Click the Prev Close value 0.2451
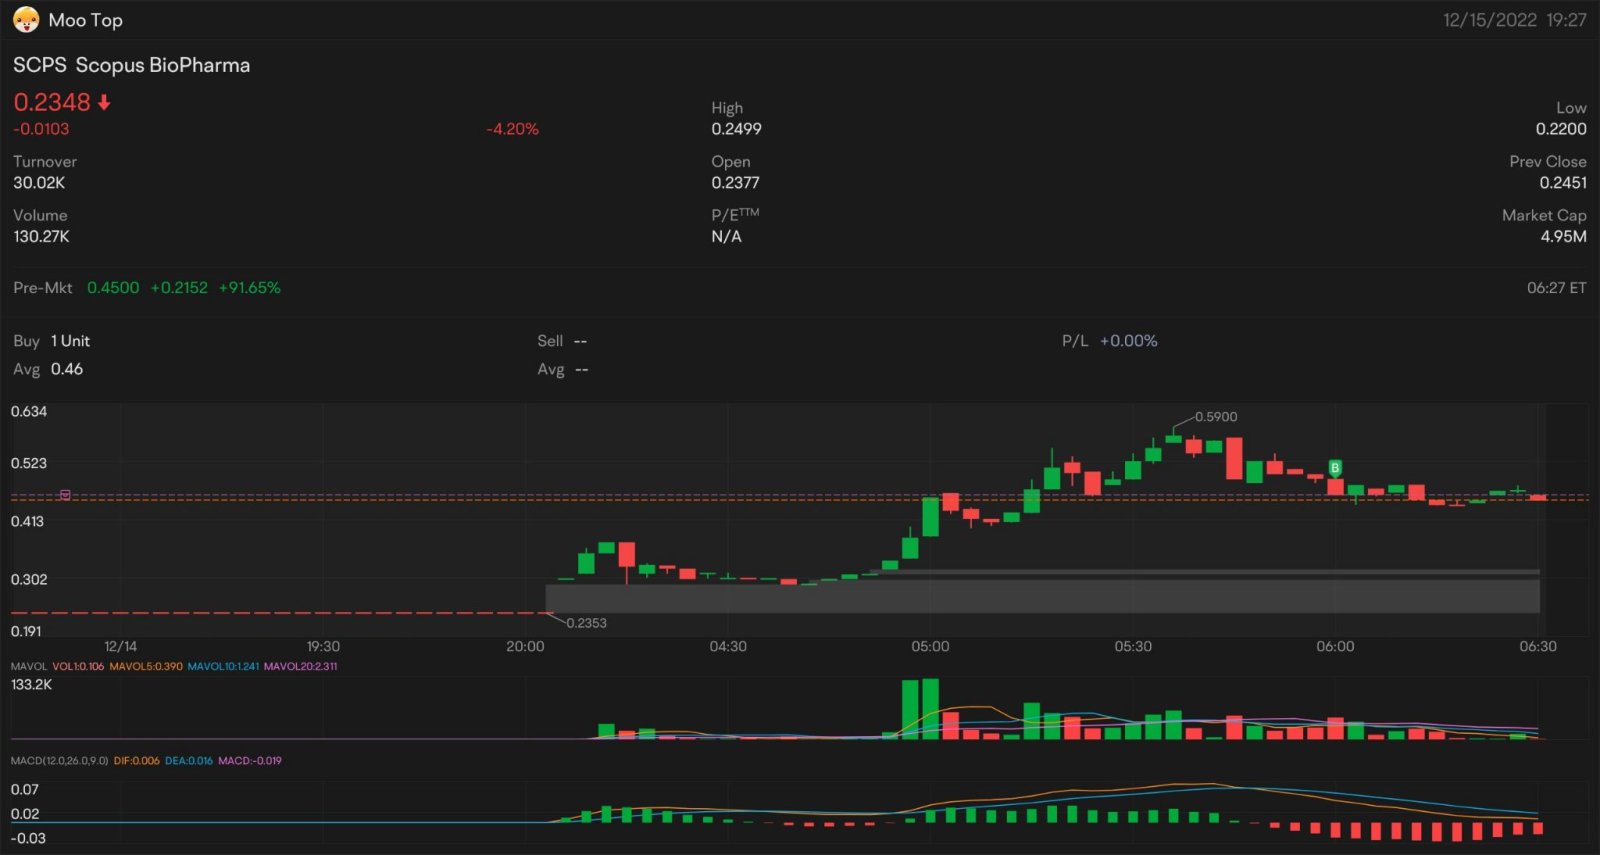The height and width of the screenshot is (855, 1600). pos(1563,183)
